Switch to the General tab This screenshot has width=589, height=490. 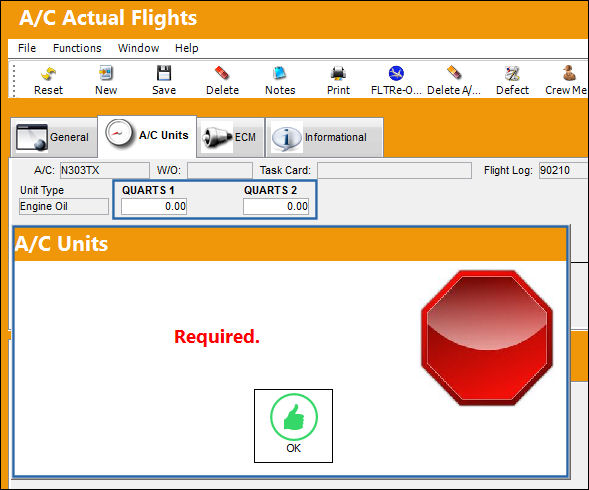[x=54, y=137]
